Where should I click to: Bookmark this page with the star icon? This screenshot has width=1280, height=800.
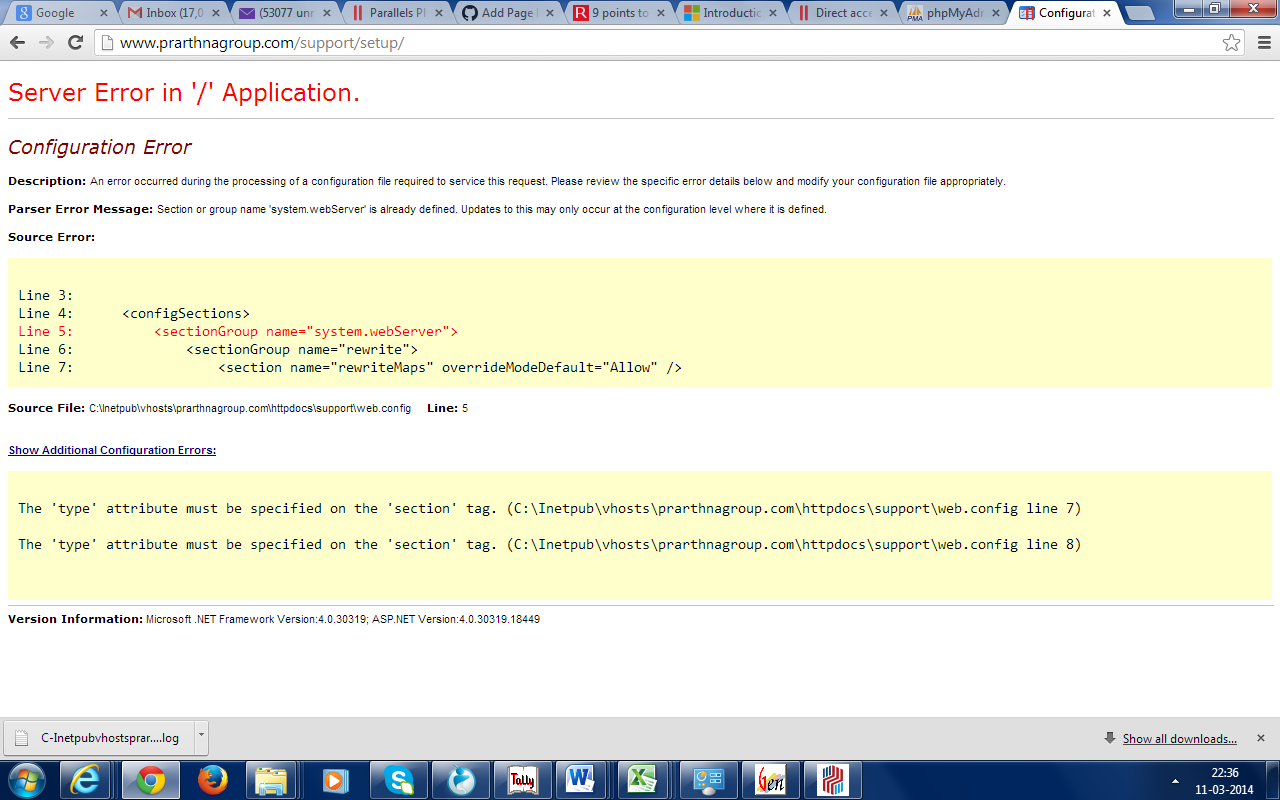tap(1232, 43)
